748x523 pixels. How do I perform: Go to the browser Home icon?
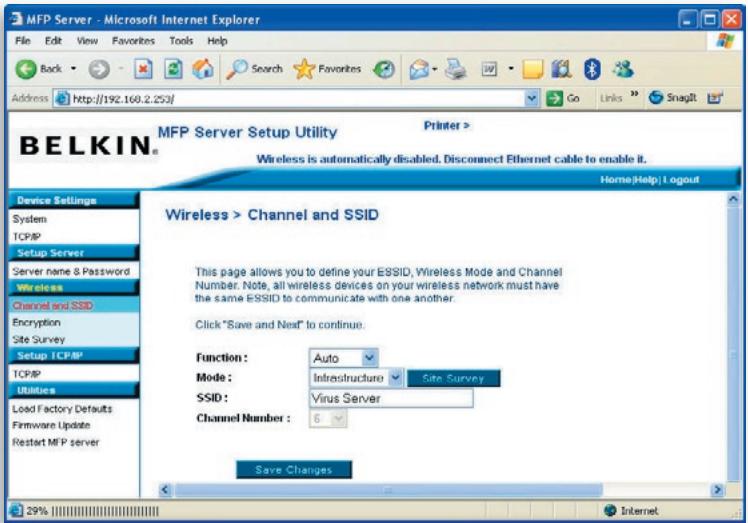[203, 69]
